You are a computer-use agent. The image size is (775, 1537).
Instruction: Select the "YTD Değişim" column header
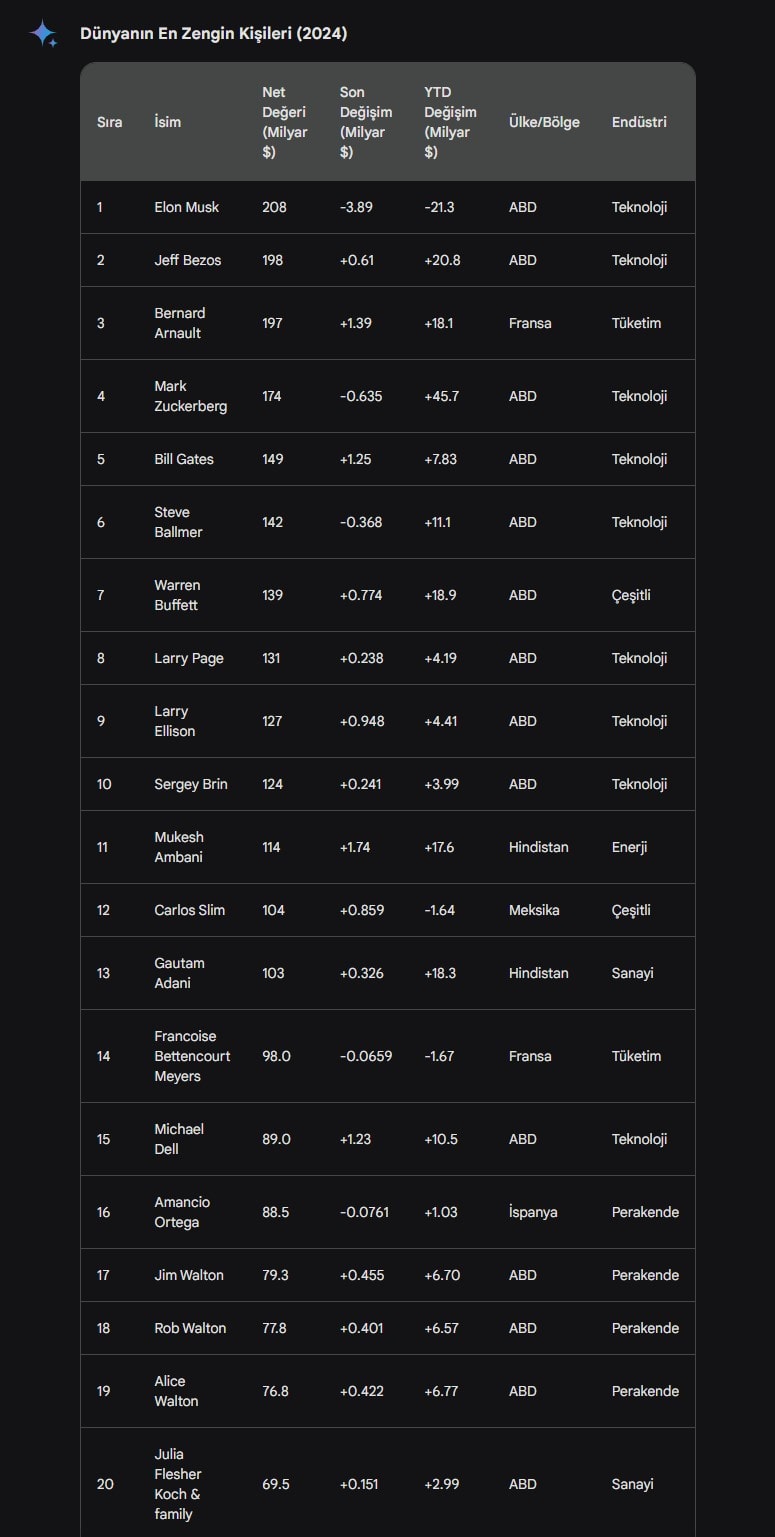[x=450, y=122]
